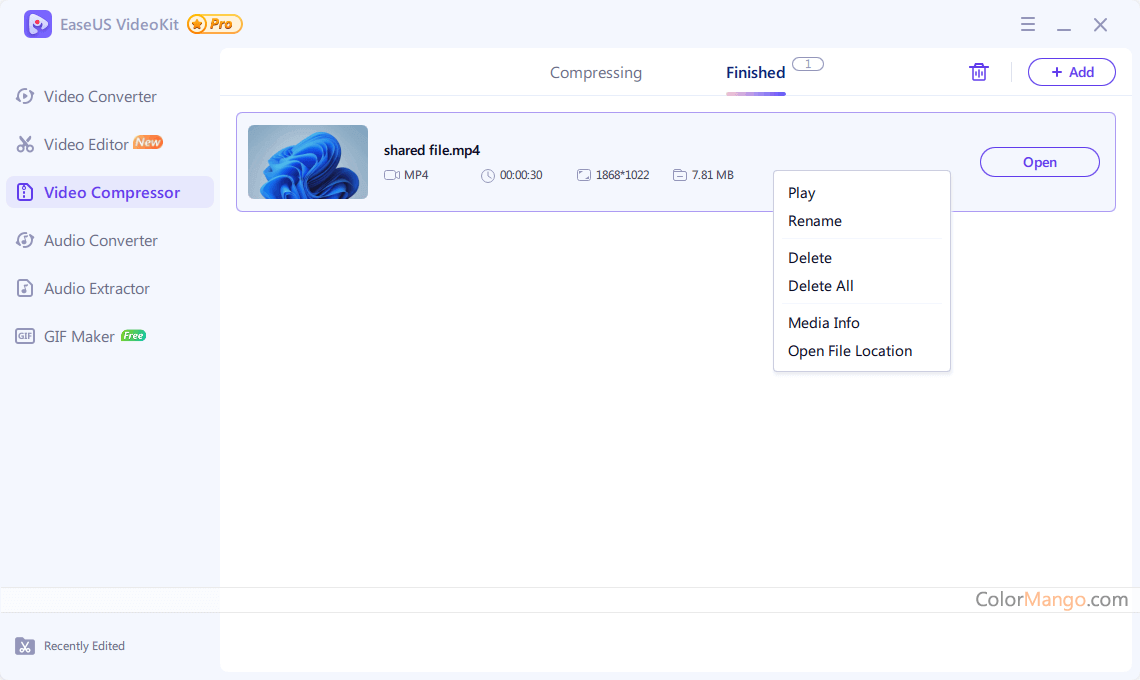Open Recently Edited at the bottom

[70, 646]
